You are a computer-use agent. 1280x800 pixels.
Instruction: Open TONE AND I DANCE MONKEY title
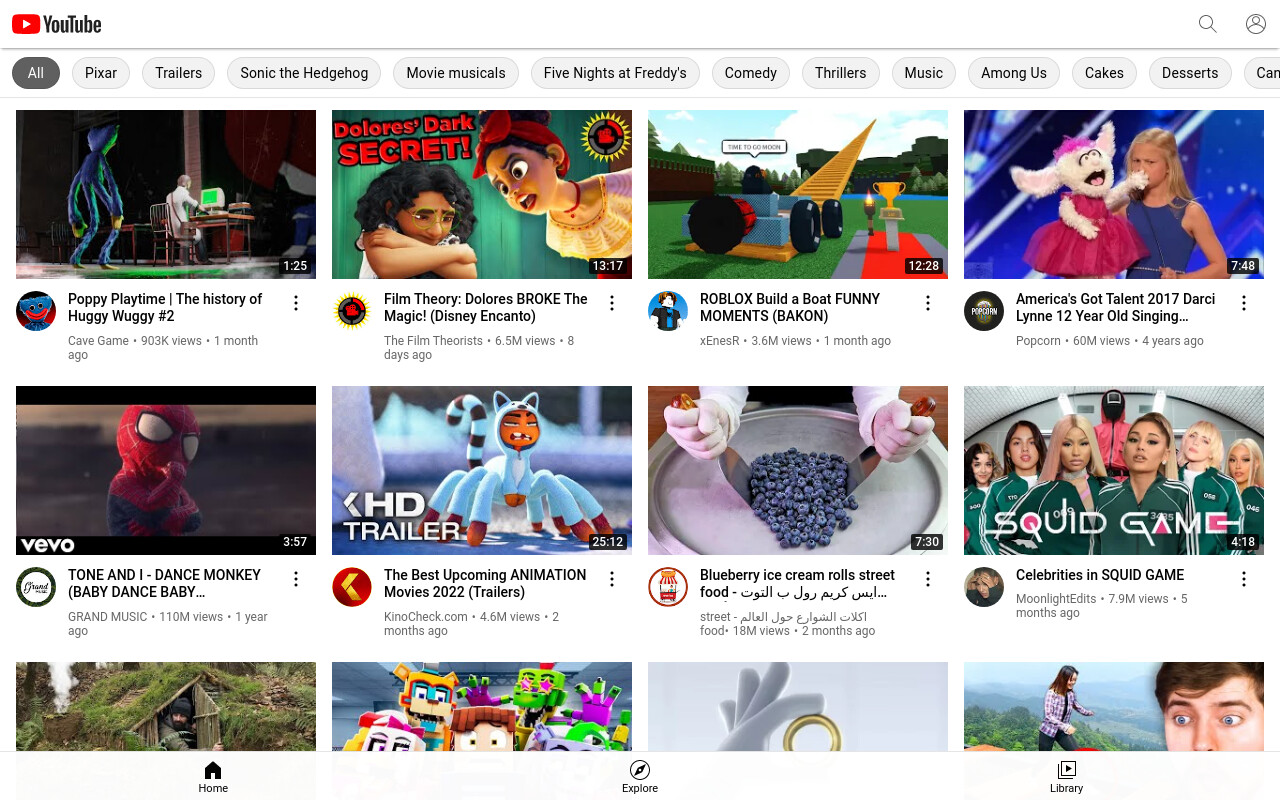click(164, 583)
